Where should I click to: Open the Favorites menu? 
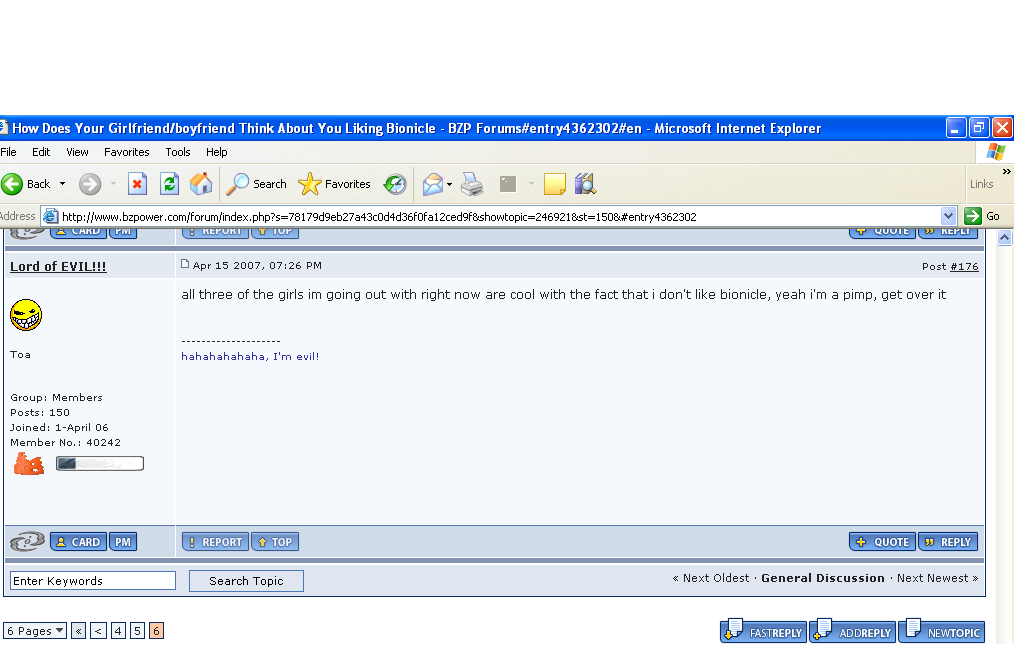tap(127, 152)
